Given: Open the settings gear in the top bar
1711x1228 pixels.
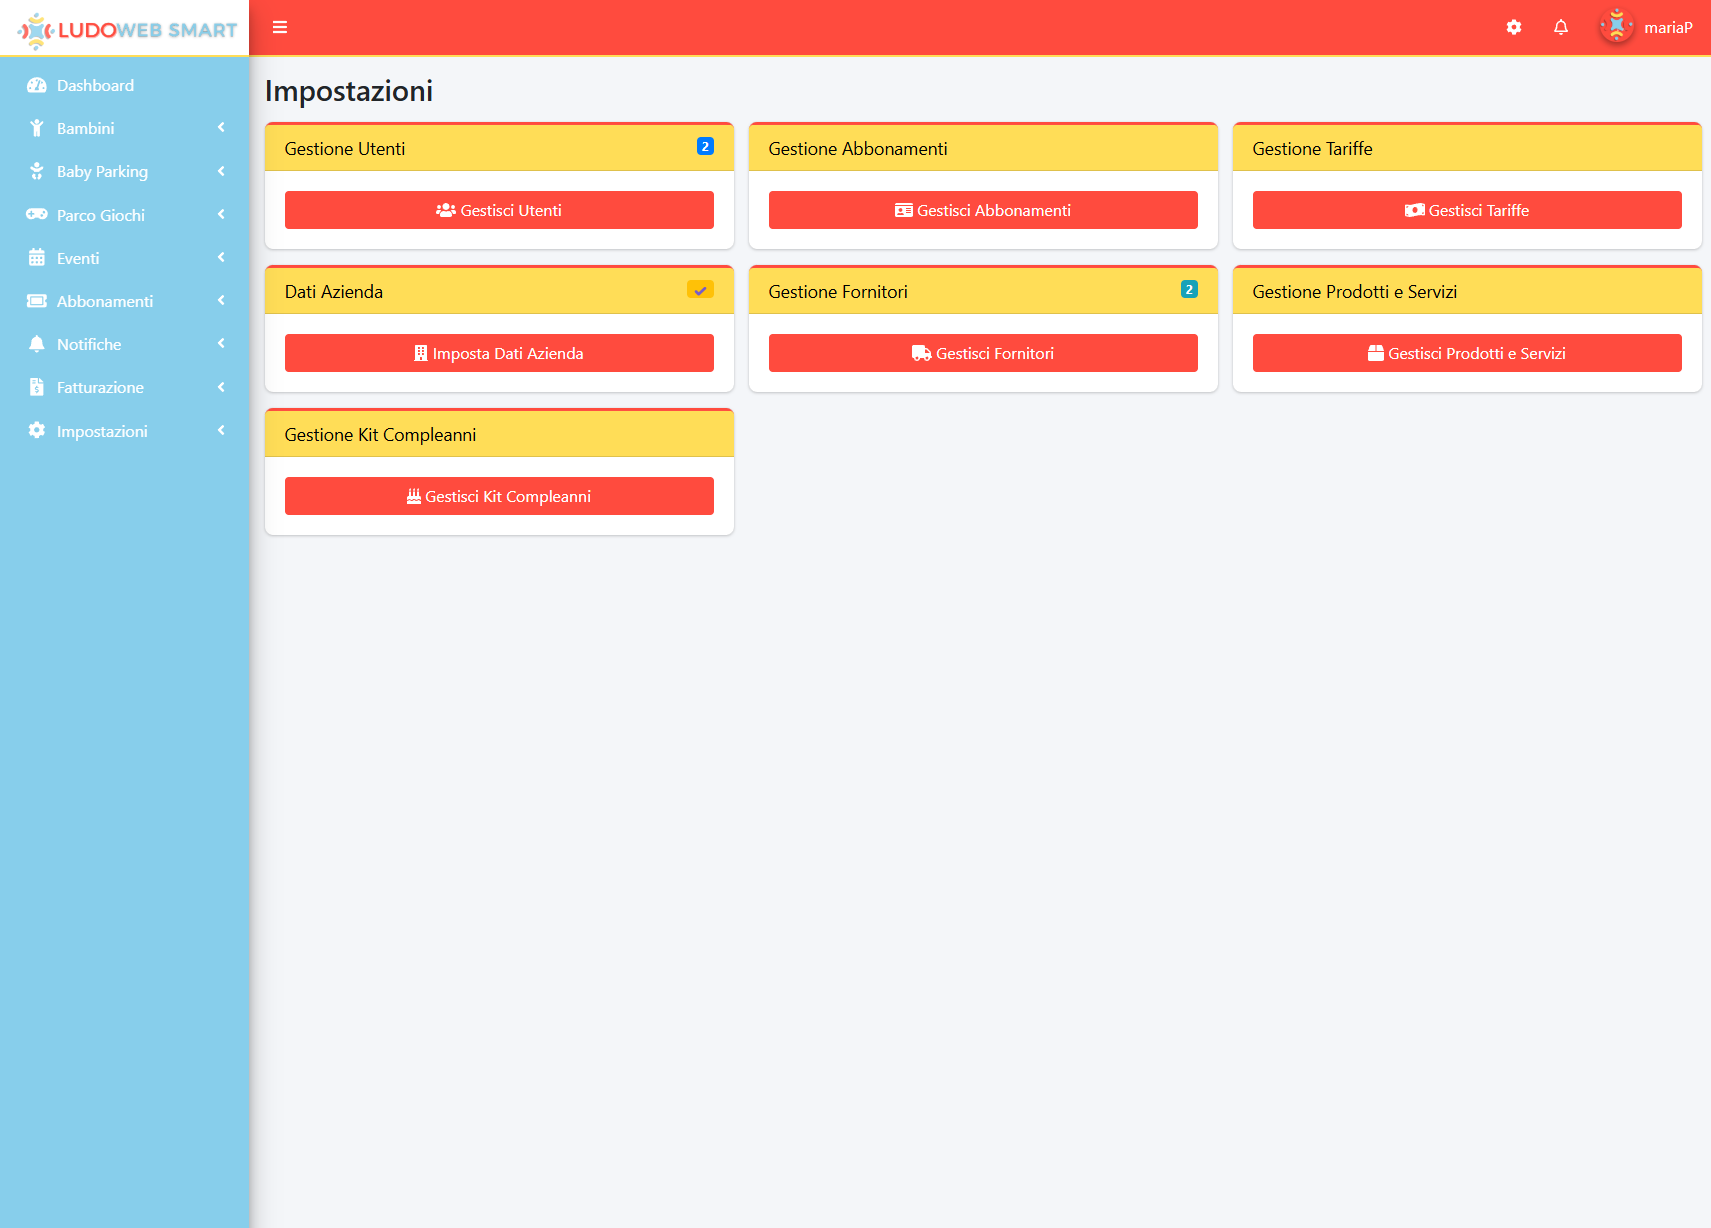Looking at the screenshot, I should point(1513,27).
